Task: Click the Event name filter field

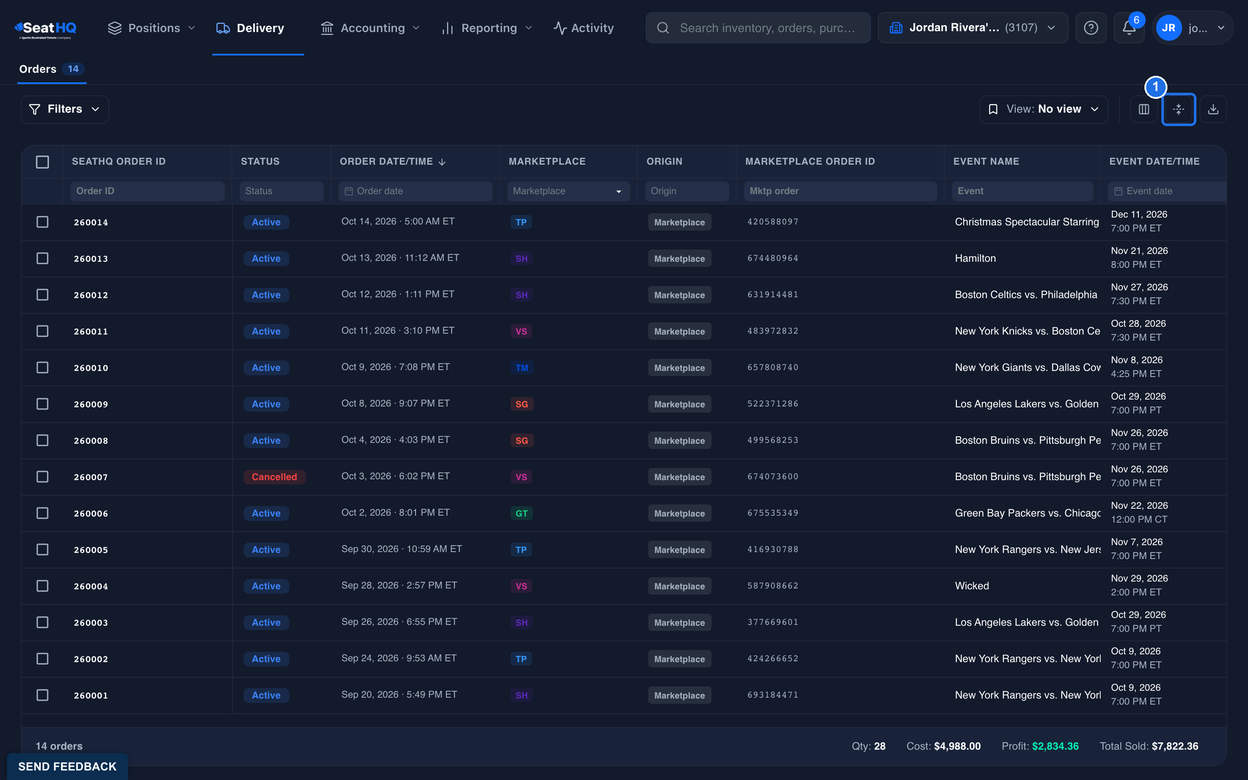Action: (1023, 191)
